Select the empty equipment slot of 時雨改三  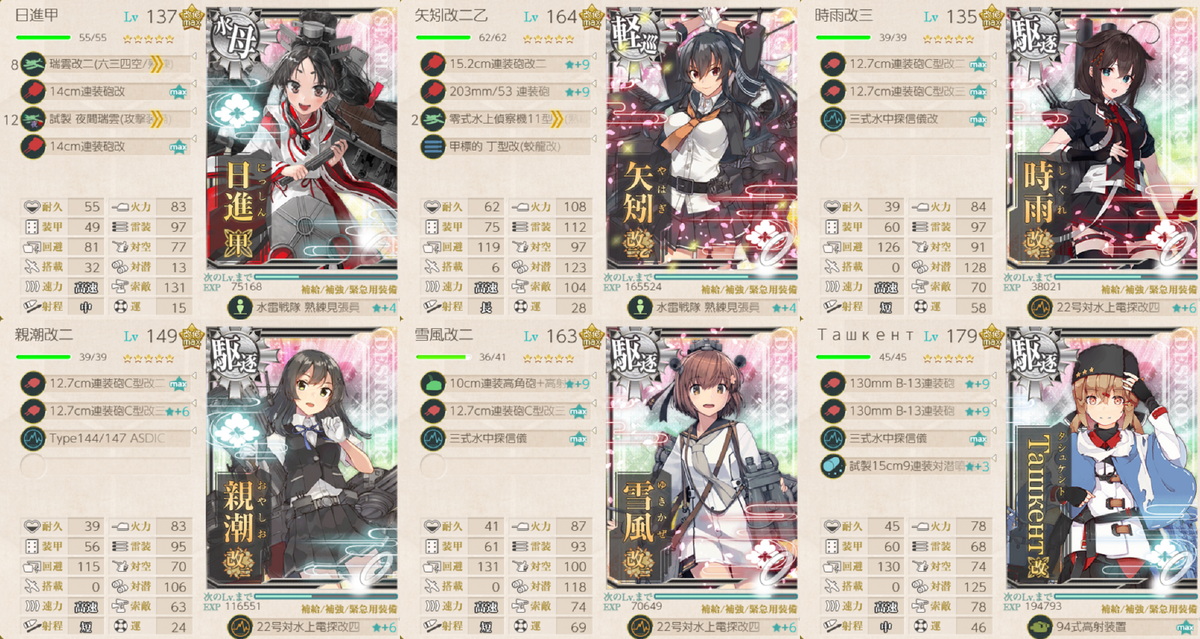(830, 147)
